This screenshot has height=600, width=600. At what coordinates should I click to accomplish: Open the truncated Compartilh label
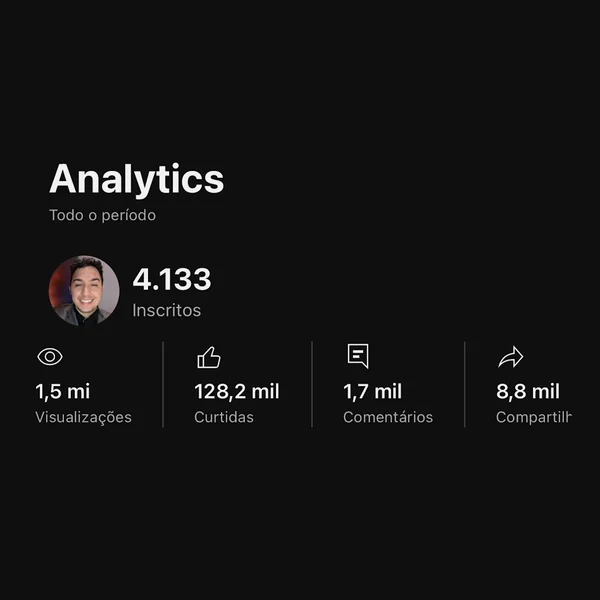click(534, 417)
